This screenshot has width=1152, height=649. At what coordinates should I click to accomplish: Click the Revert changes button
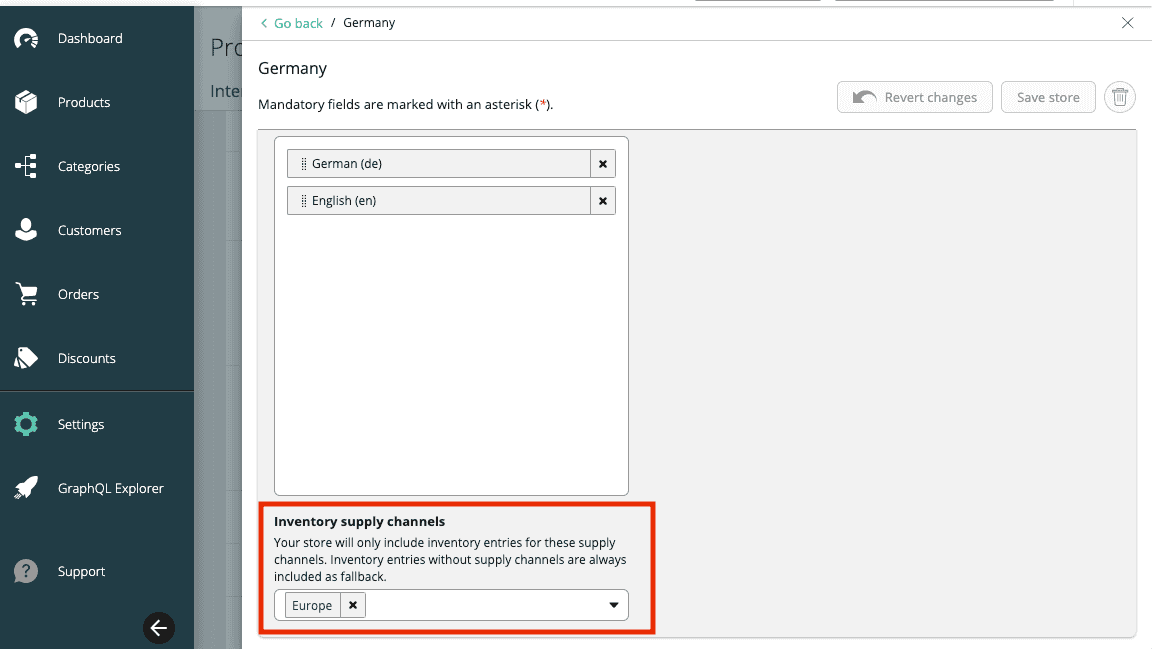click(x=914, y=97)
